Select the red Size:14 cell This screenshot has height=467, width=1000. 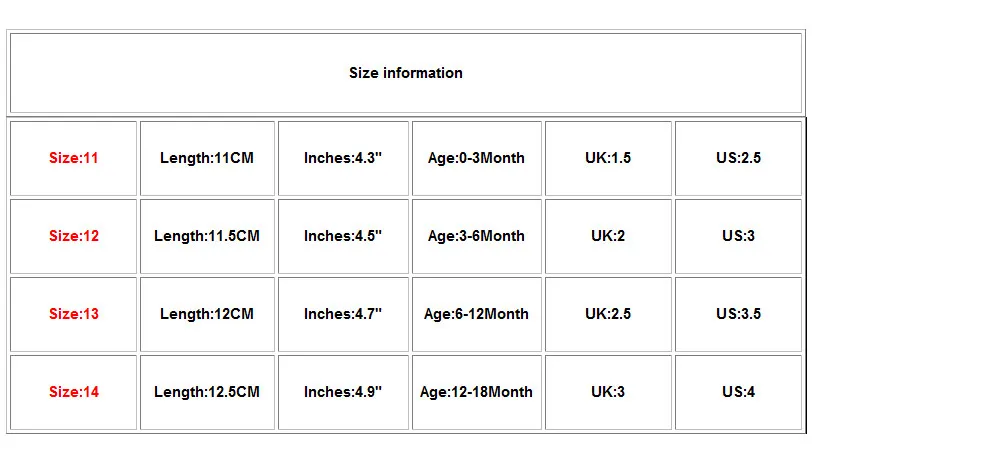coord(73,392)
